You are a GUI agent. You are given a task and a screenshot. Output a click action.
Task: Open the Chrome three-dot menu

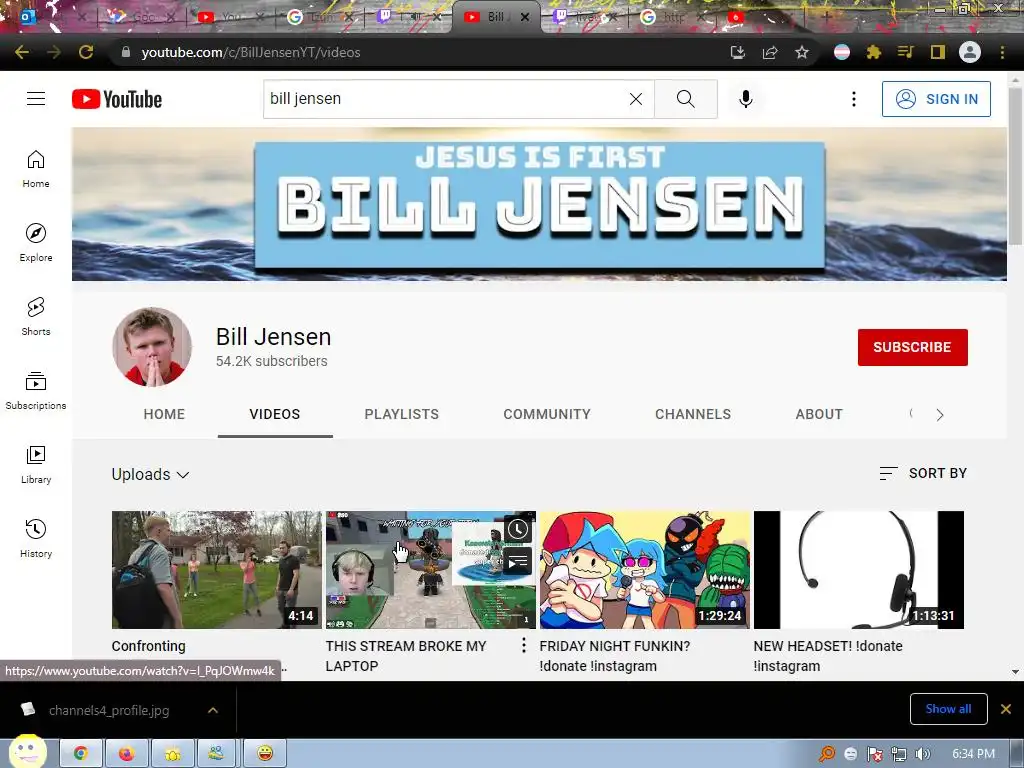[x=1002, y=52]
